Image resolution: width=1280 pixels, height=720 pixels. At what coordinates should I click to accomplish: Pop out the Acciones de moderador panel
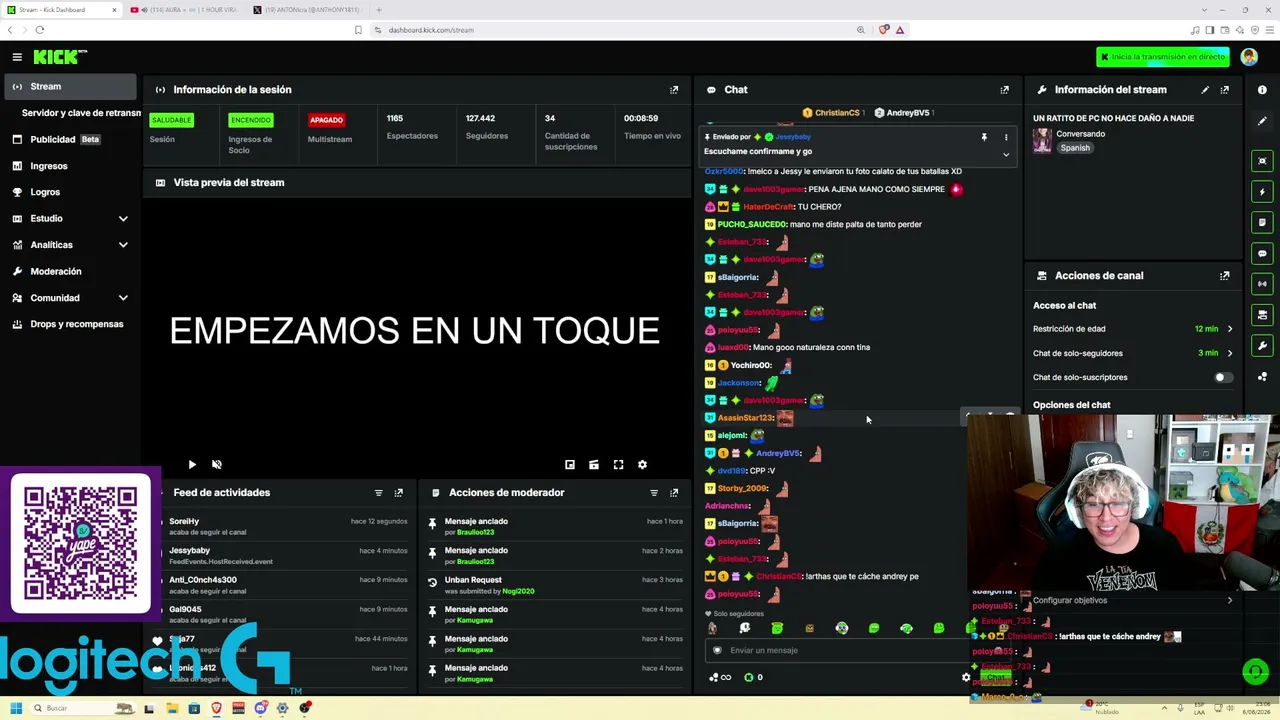(674, 493)
